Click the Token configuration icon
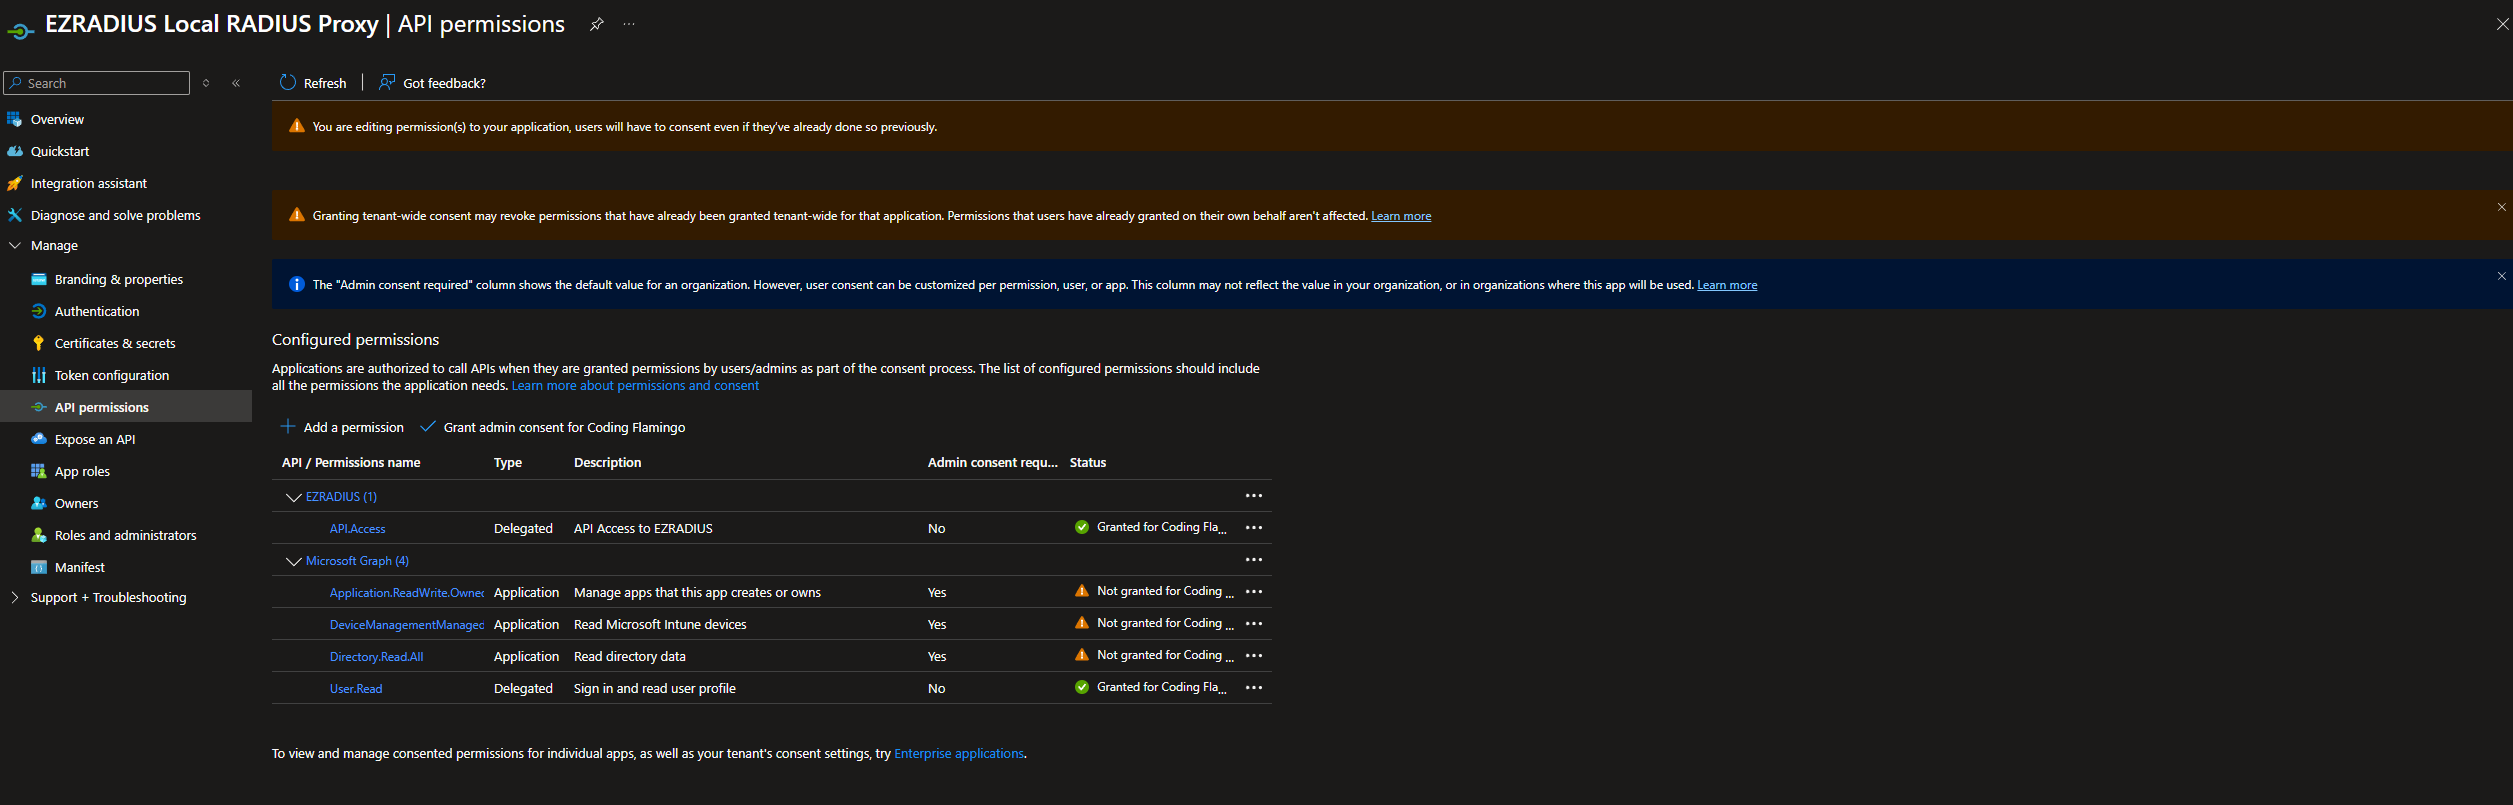 point(39,375)
